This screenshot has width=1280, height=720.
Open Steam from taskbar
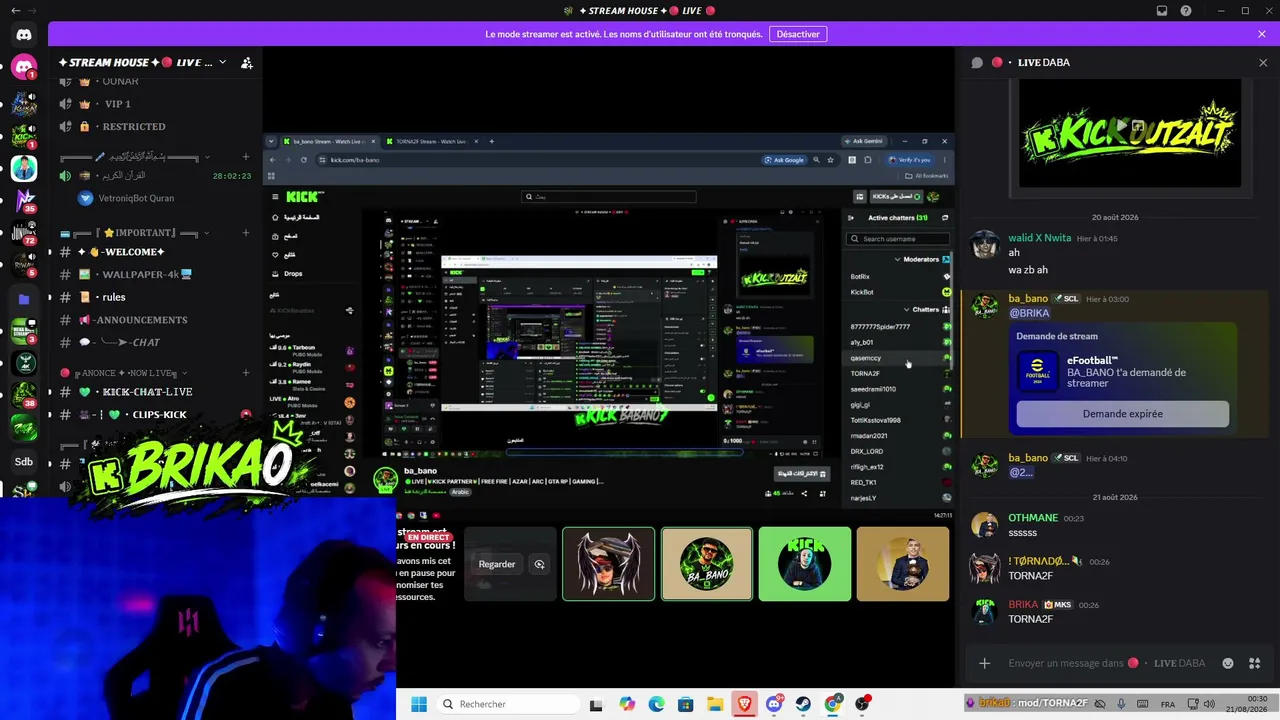(x=803, y=704)
